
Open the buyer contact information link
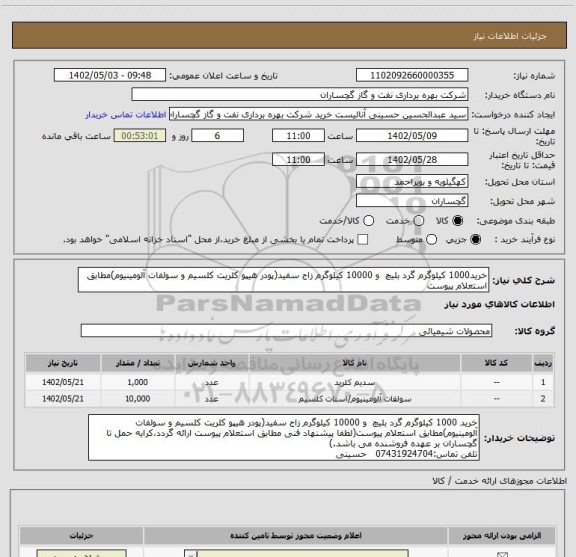pos(126,115)
